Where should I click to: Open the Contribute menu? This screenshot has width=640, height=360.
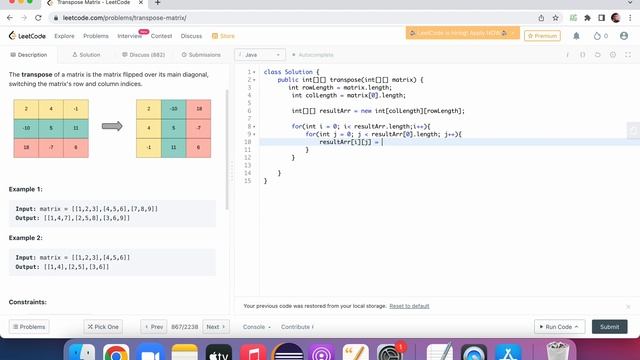point(297,327)
